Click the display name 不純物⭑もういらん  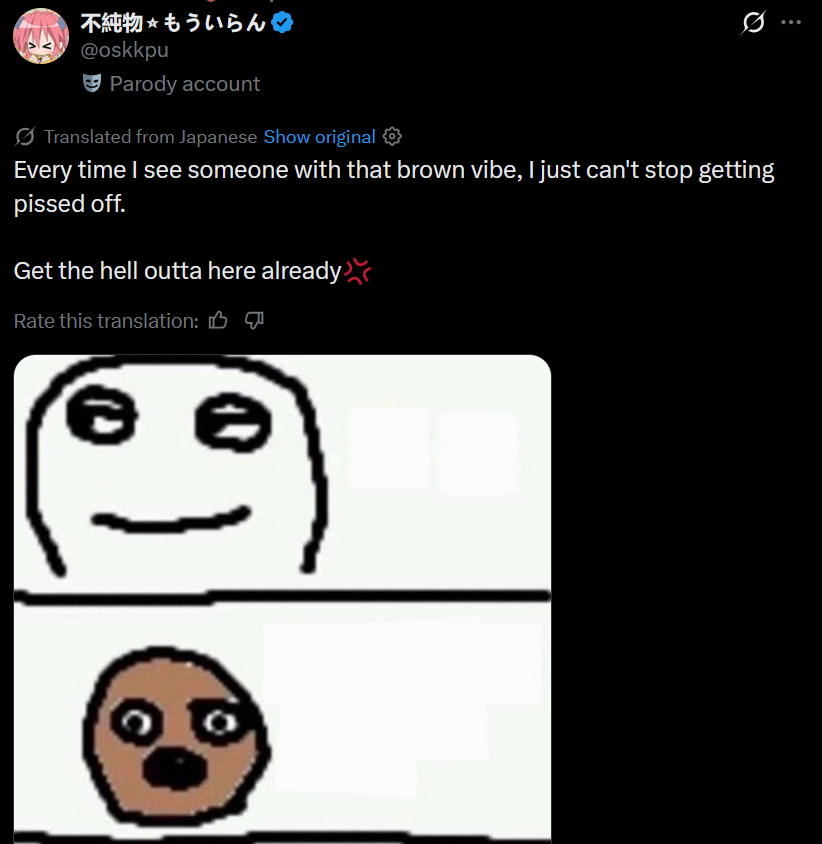pos(173,23)
